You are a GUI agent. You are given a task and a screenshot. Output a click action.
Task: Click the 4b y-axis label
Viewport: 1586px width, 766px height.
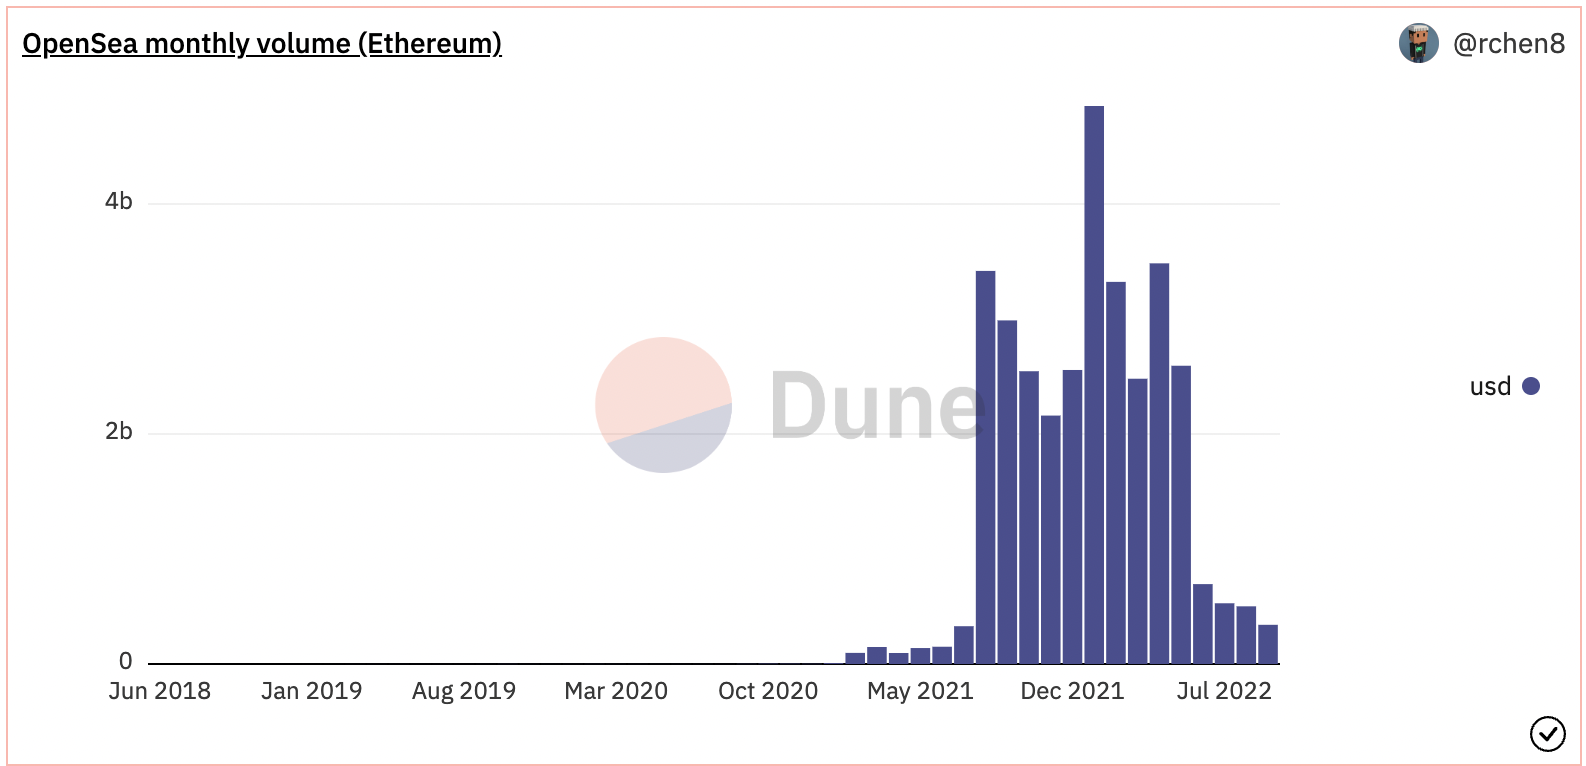tap(118, 202)
